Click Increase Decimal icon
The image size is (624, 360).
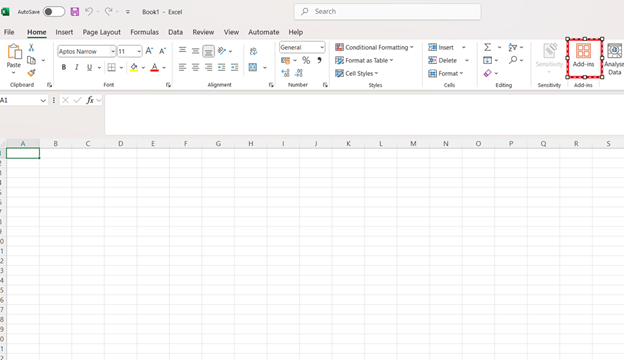click(x=285, y=73)
